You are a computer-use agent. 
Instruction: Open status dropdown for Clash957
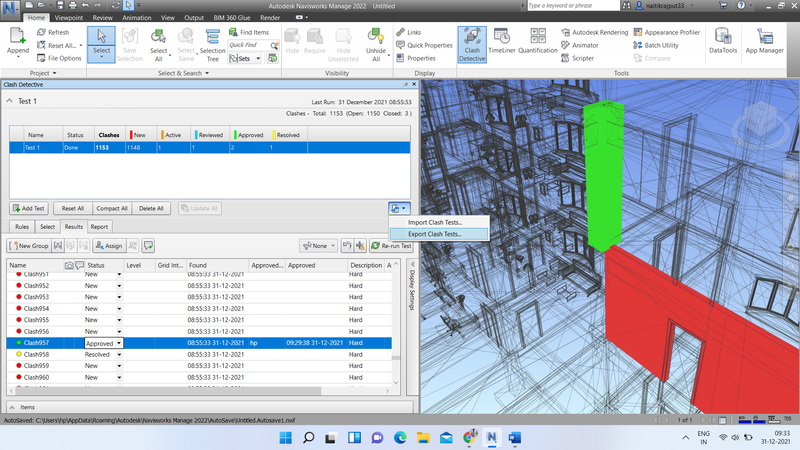point(119,343)
